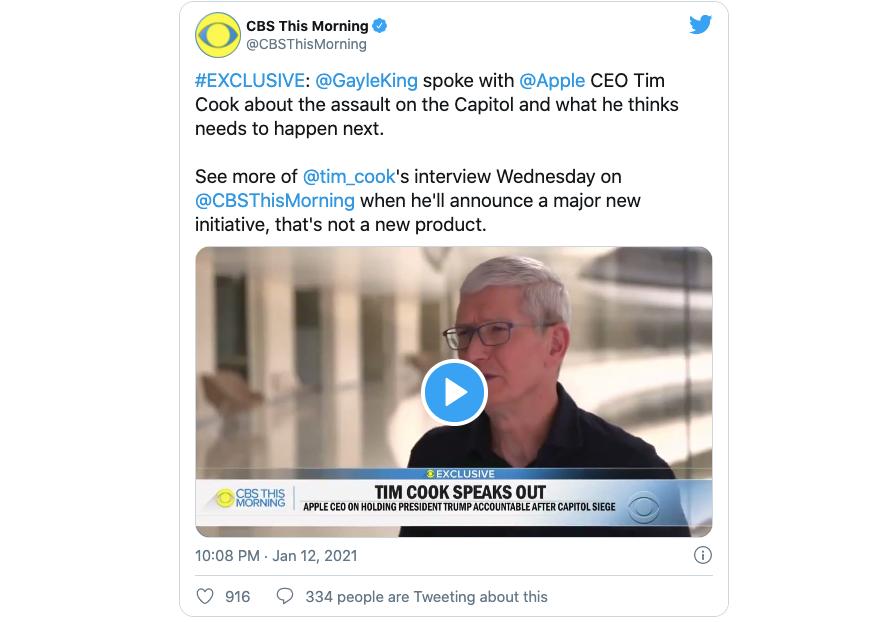Image resolution: width=876 pixels, height=622 pixels.
Task: Click the CBS This Morning account name
Action: 307,26
